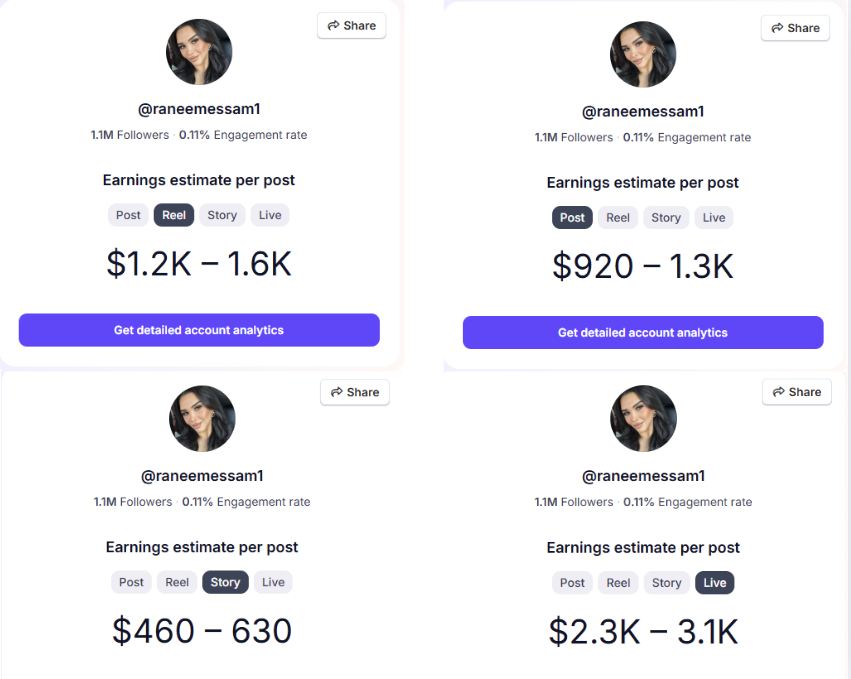This screenshot has width=851, height=679.
Task: Click Share button on the Post earnings card
Action: point(795,28)
